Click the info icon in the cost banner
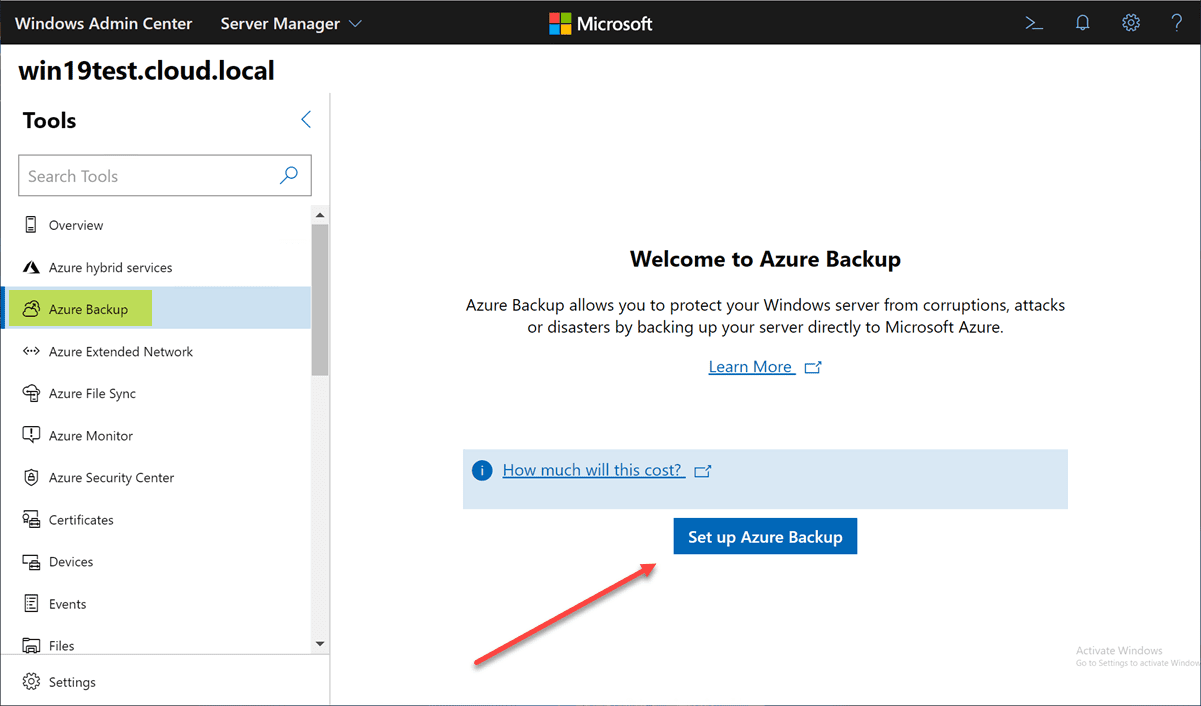 (482, 469)
